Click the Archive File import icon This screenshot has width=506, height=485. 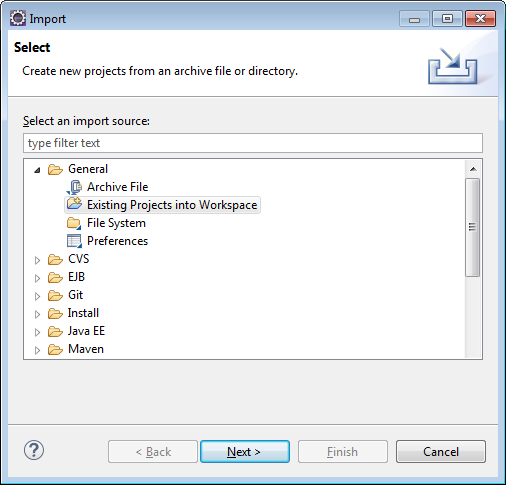coord(74,187)
